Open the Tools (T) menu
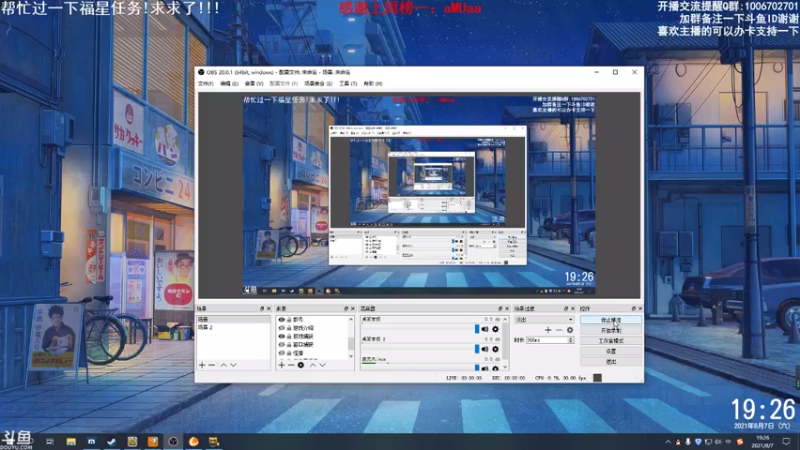The height and width of the screenshot is (450, 800). click(x=348, y=84)
